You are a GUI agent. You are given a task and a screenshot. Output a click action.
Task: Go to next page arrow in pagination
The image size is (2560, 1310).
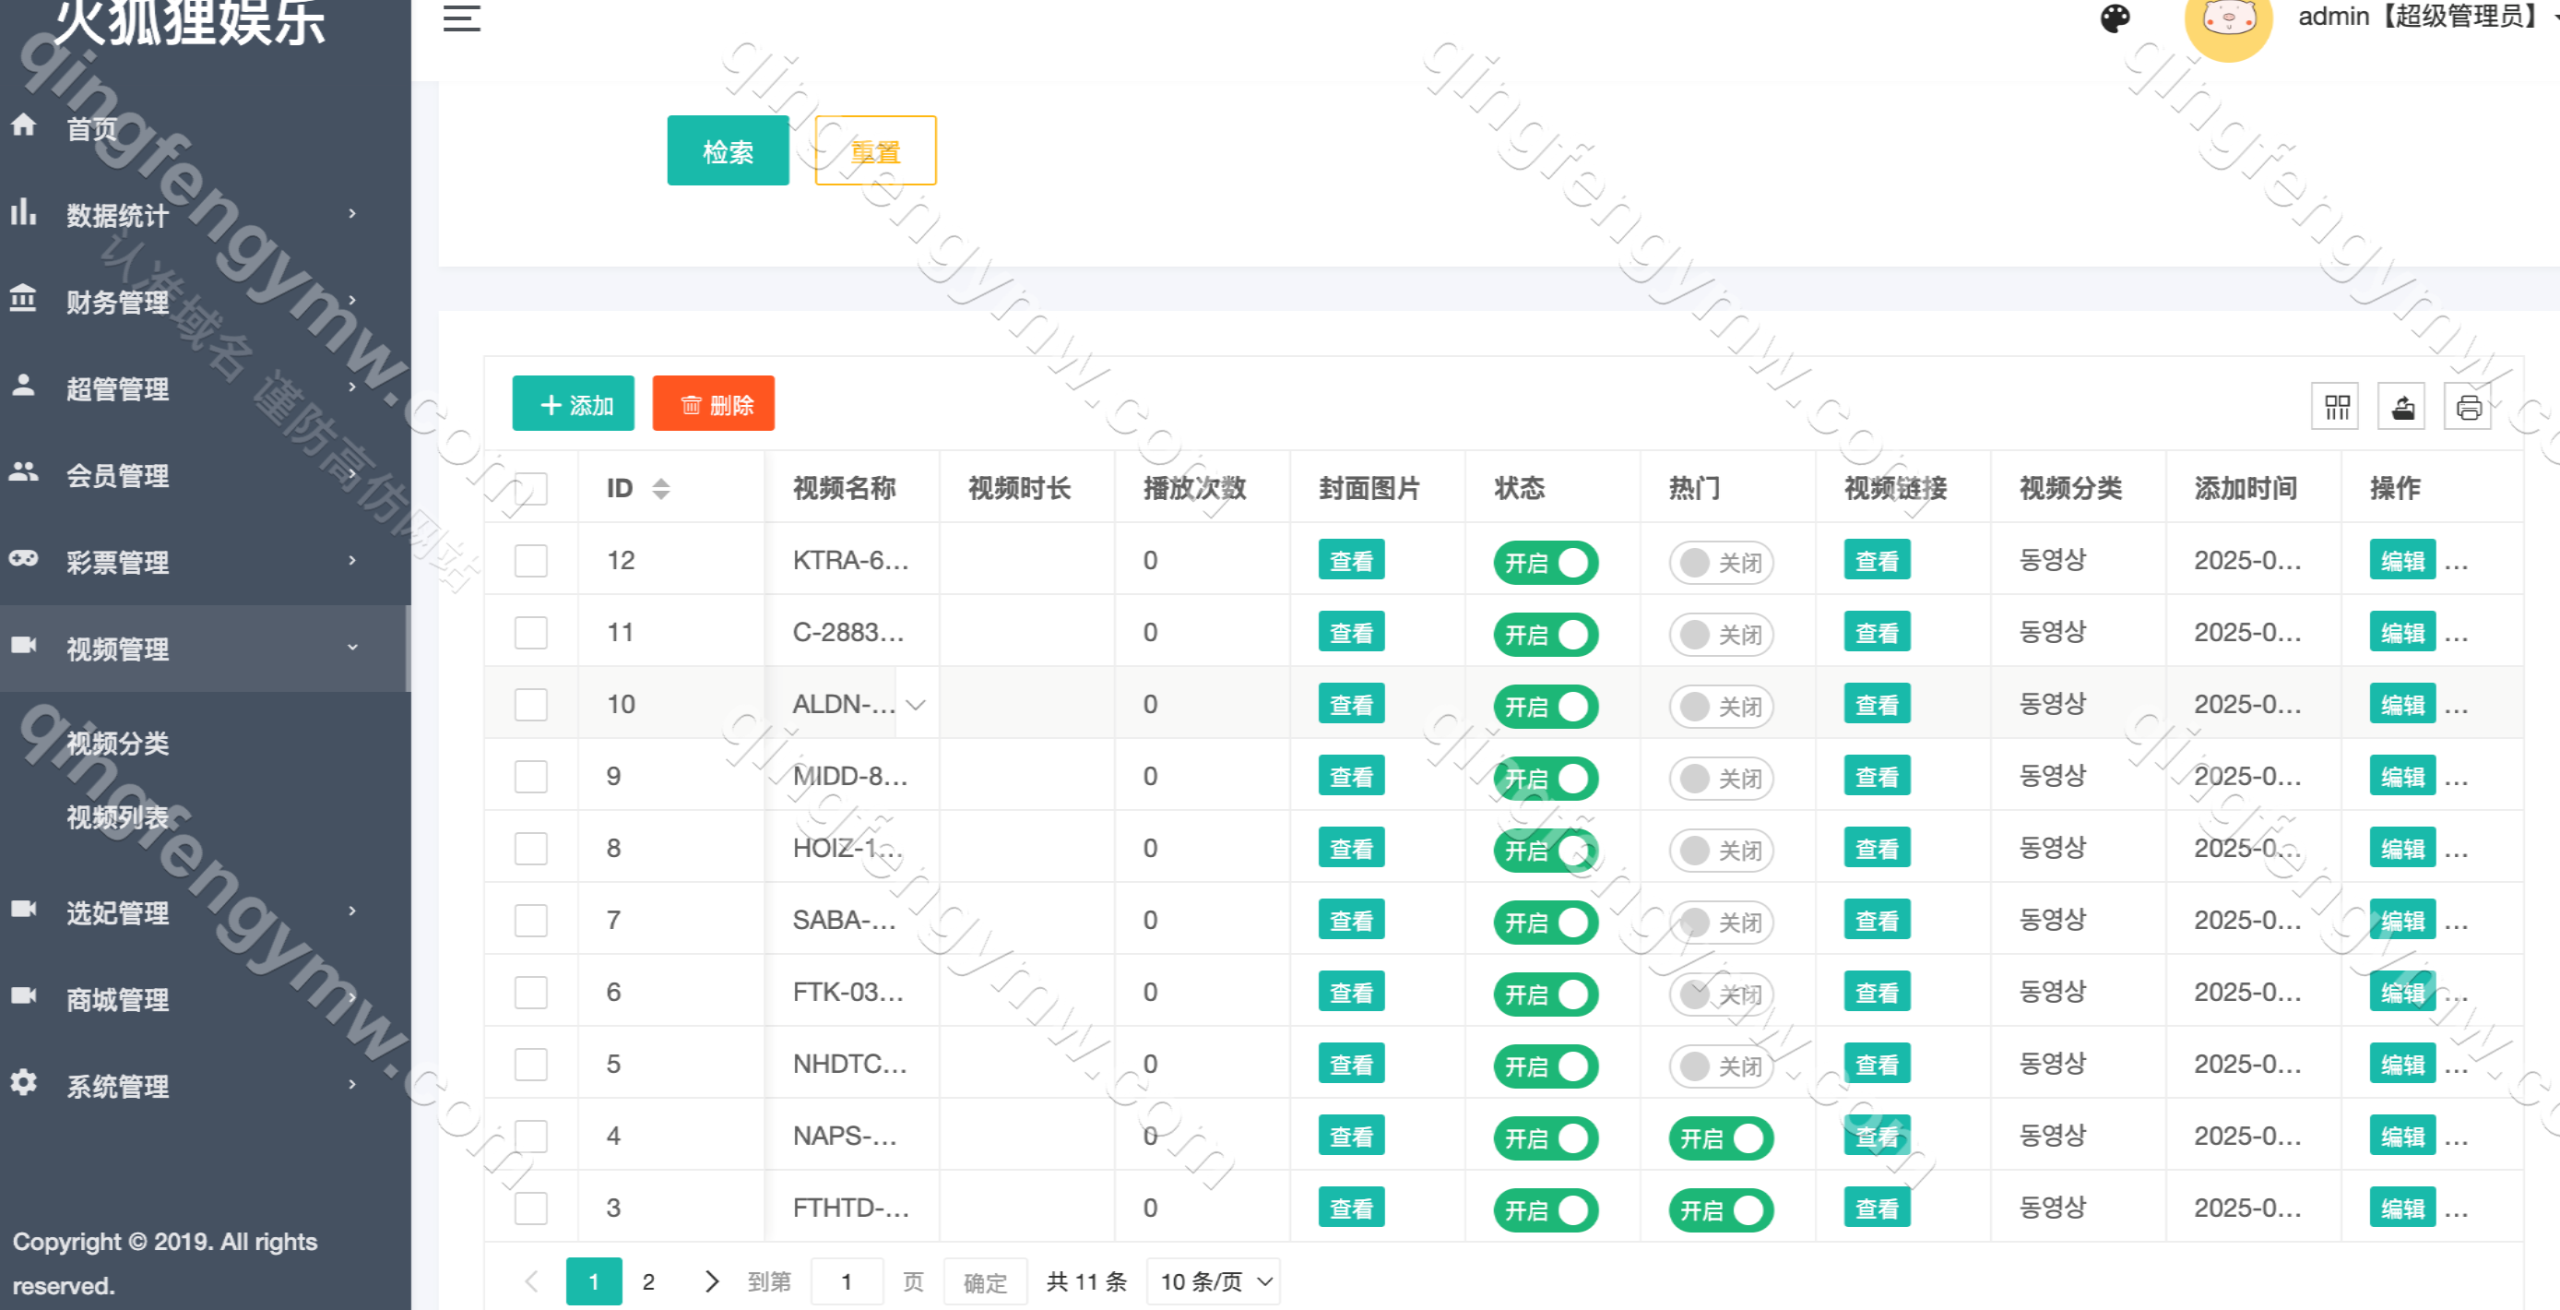pos(711,1281)
